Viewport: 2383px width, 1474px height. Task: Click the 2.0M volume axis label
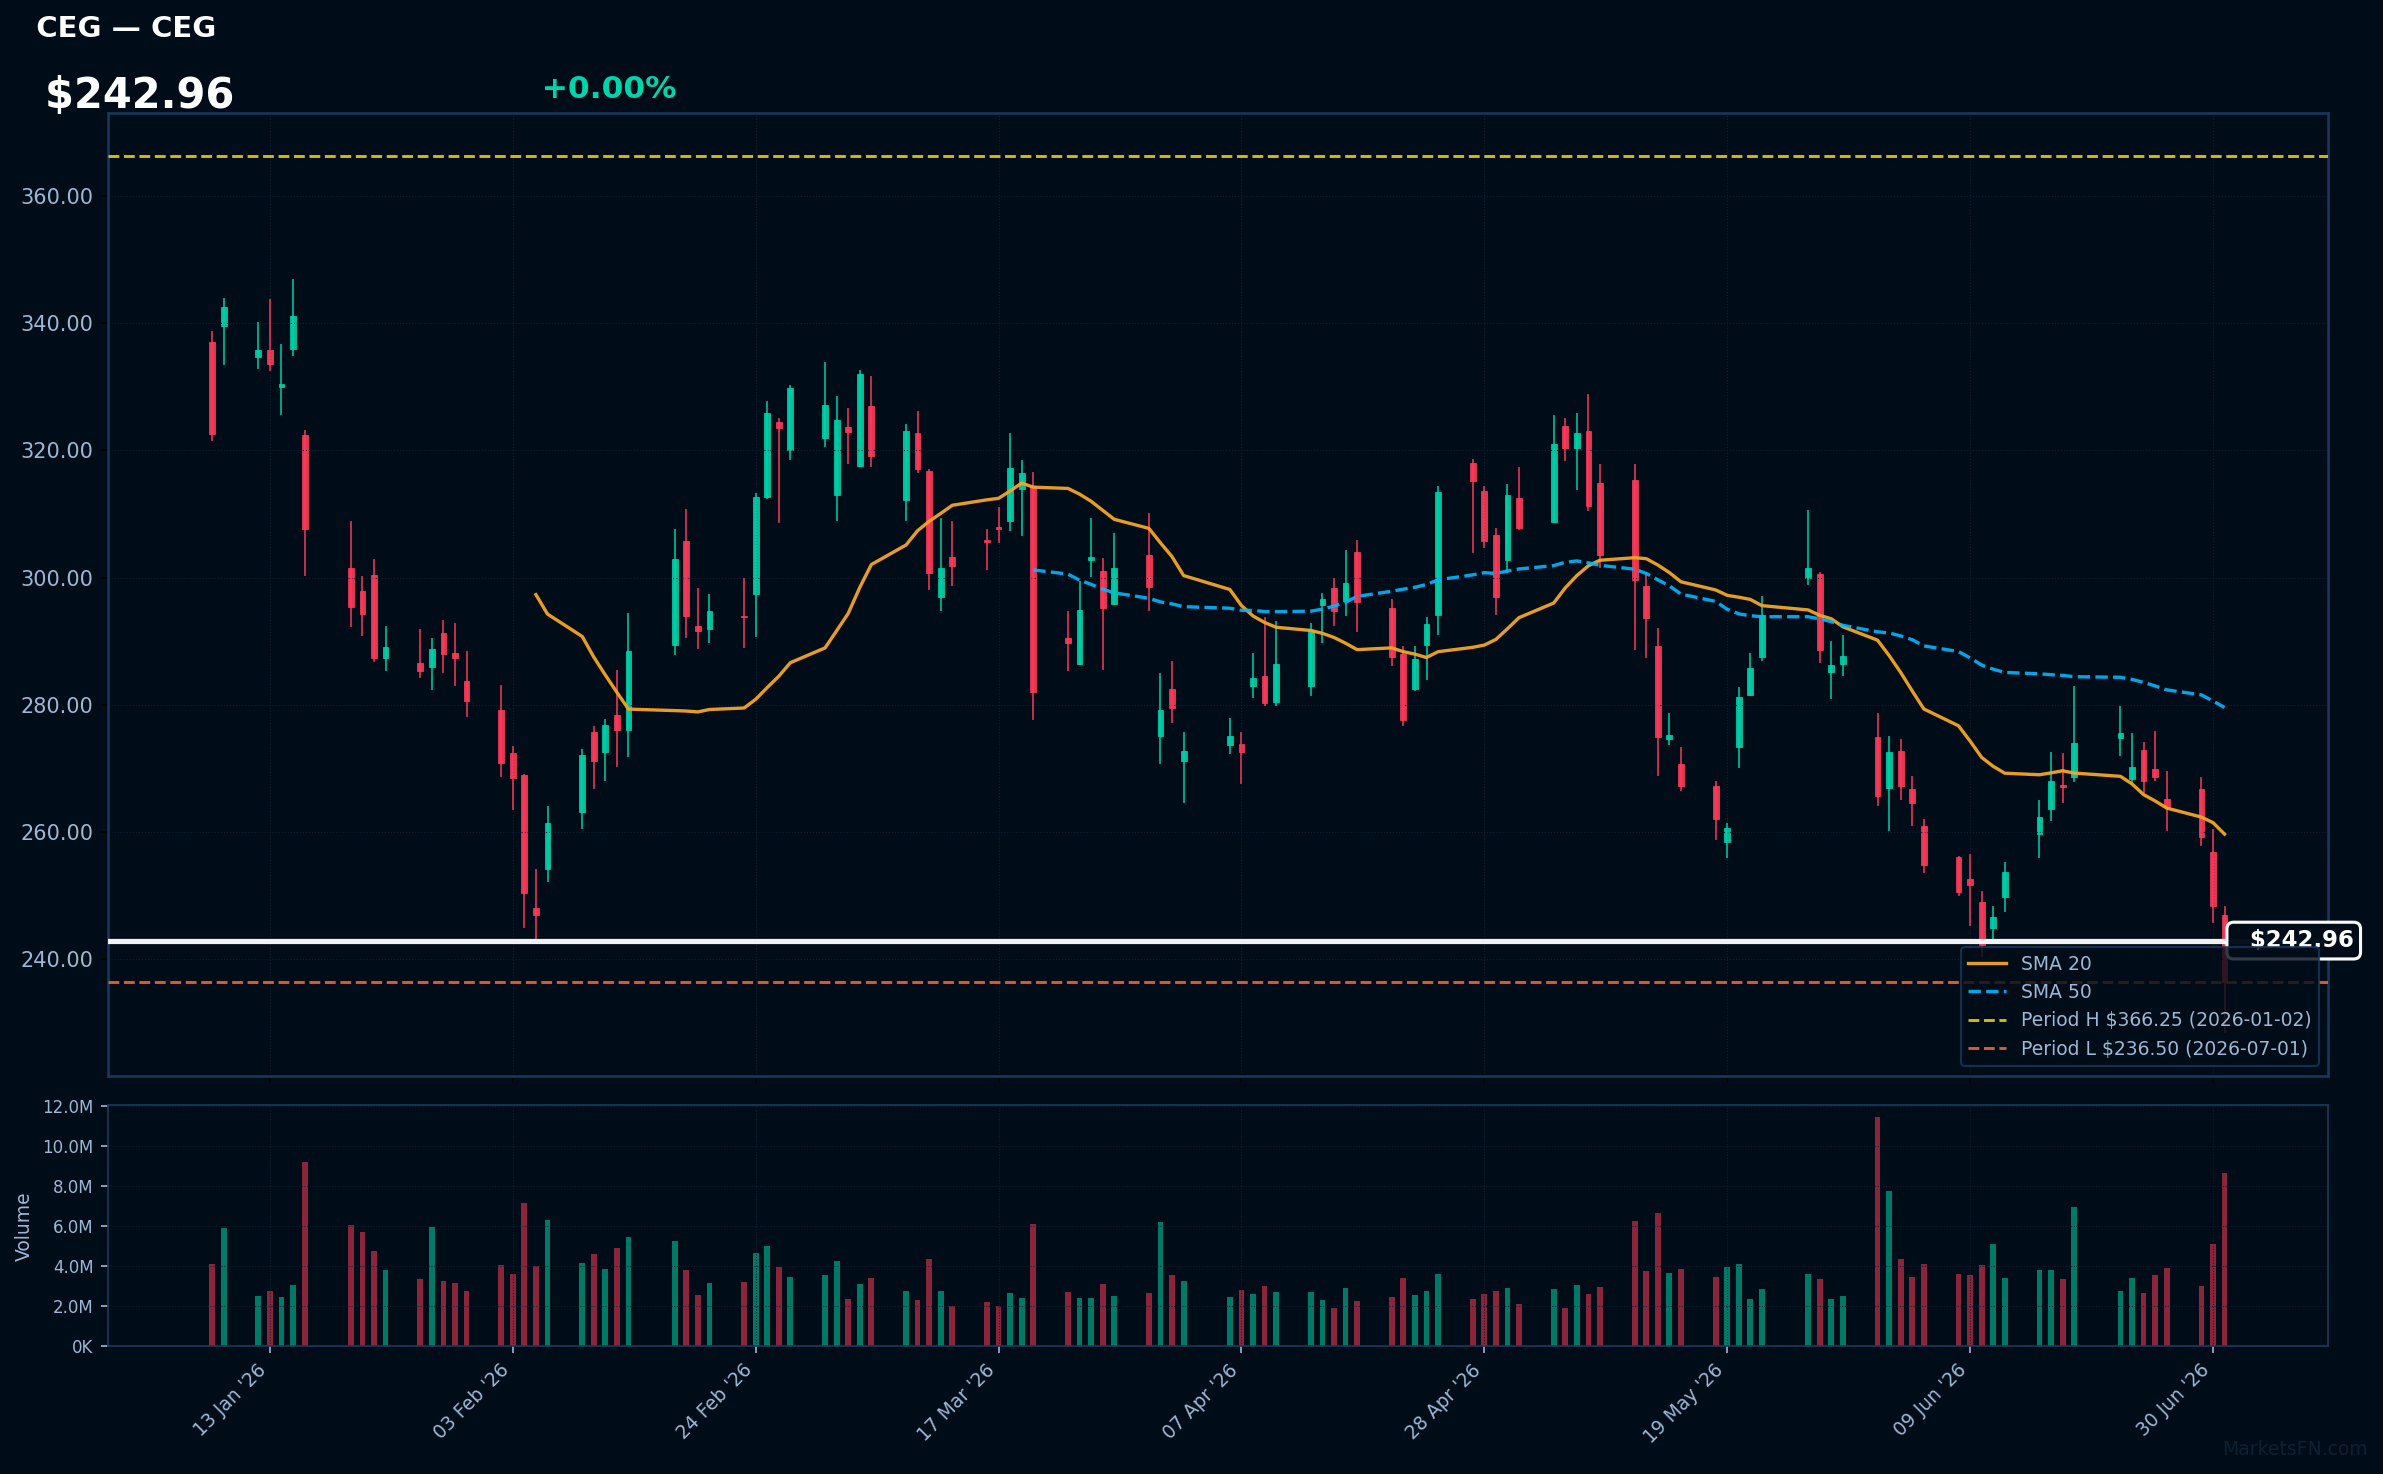(x=72, y=1307)
